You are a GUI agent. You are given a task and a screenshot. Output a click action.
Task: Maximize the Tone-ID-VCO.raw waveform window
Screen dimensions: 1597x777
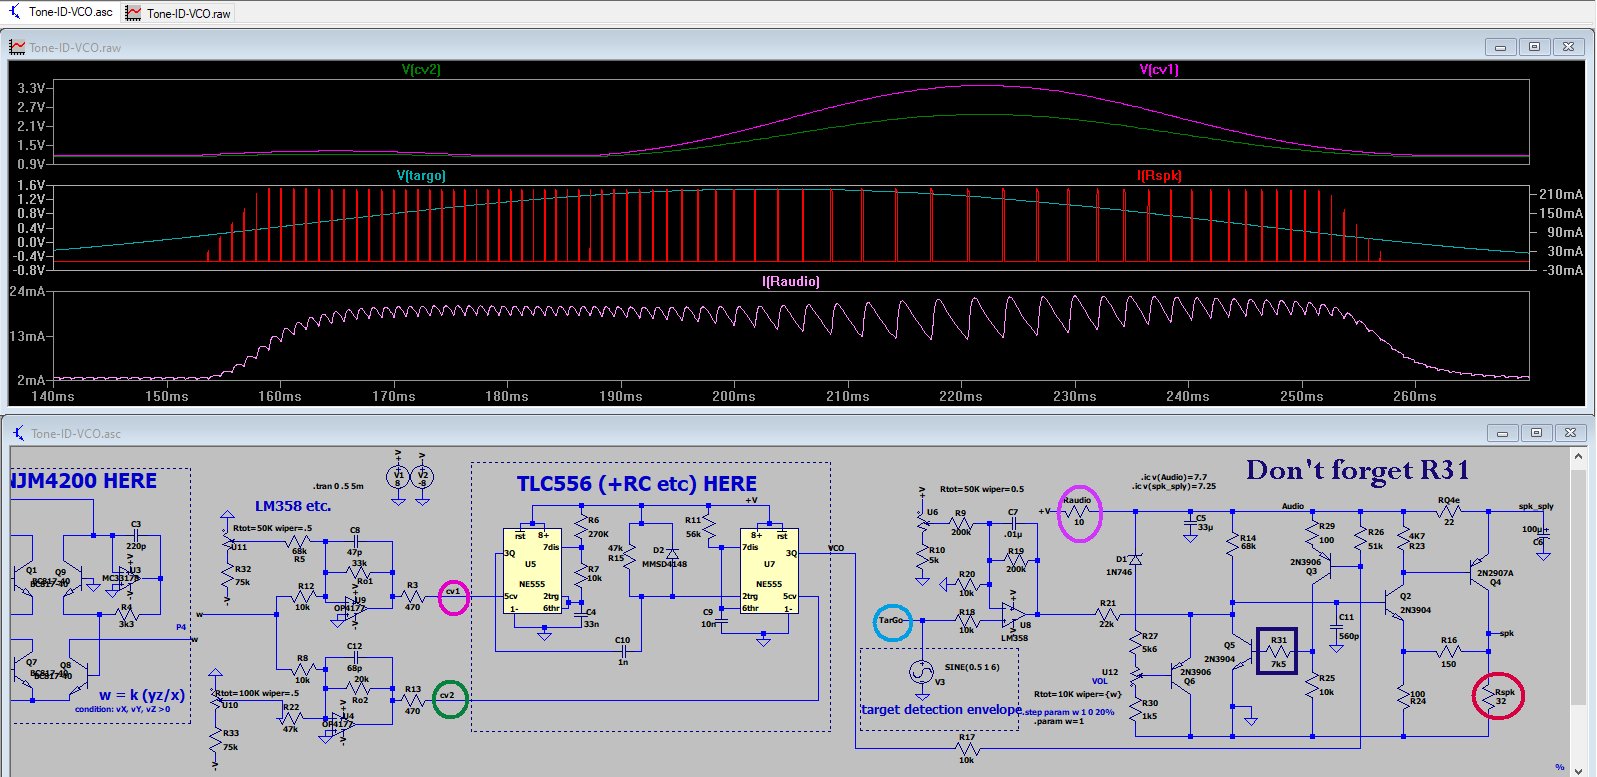(x=1534, y=47)
